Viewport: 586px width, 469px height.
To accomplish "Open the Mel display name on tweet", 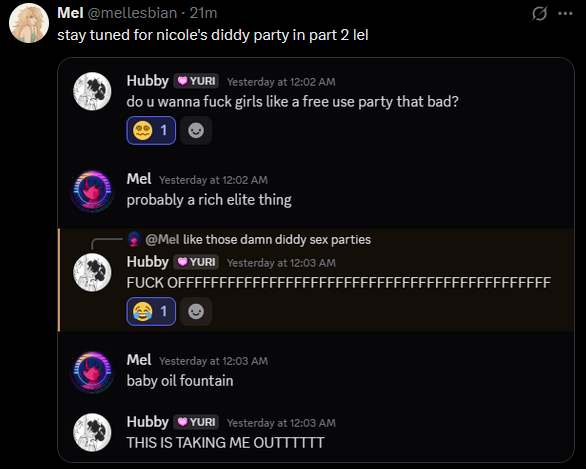I will pos(70,13).
